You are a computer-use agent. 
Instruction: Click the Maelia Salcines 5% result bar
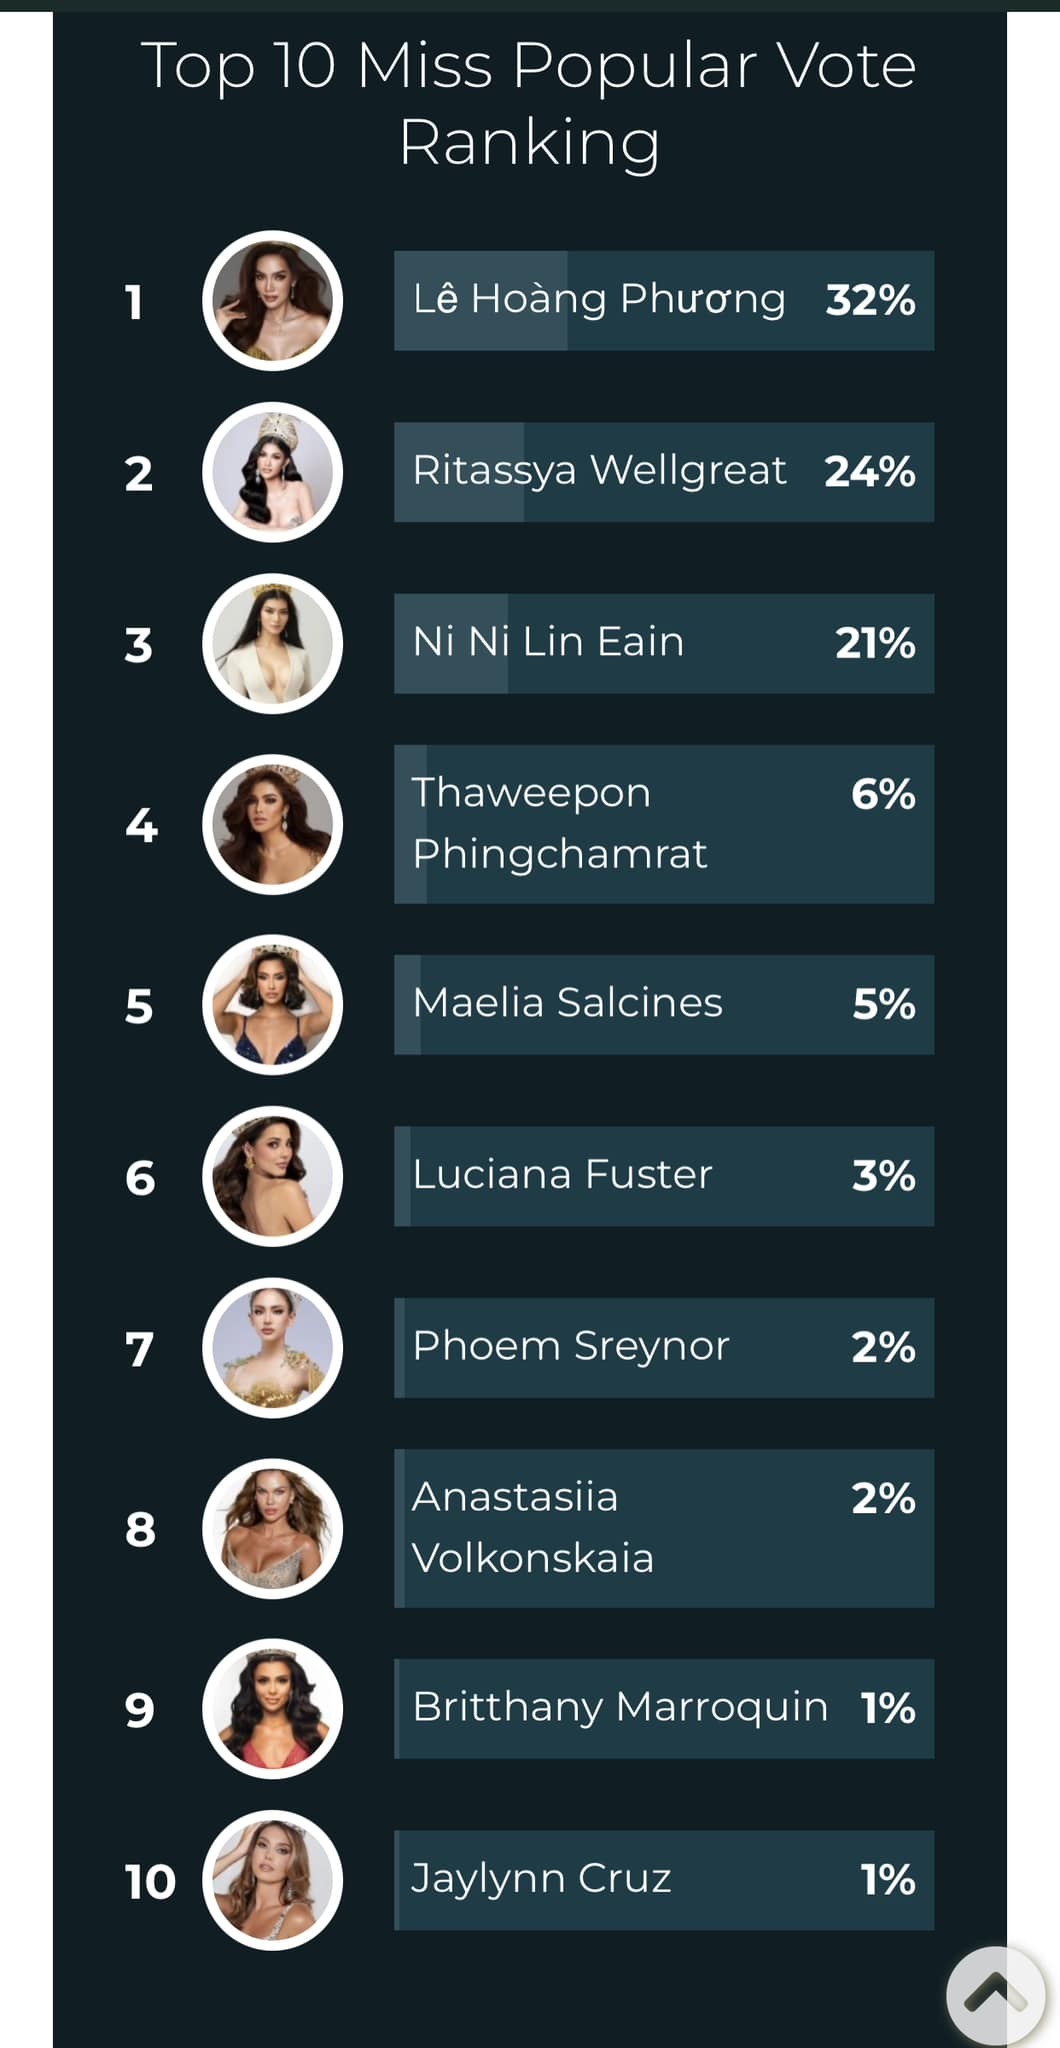click(664, 1004)
